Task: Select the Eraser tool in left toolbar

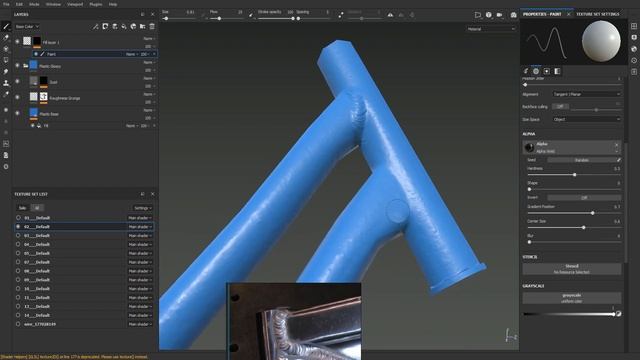Action: coord(6,38)
